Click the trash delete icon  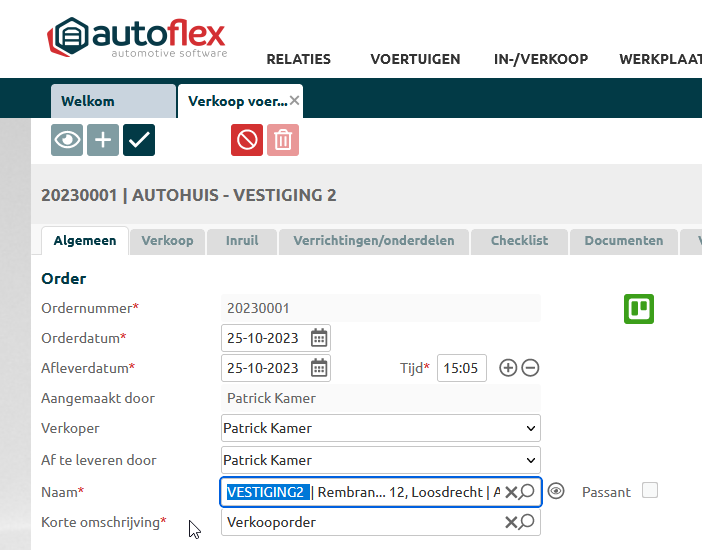coord(283,140)
